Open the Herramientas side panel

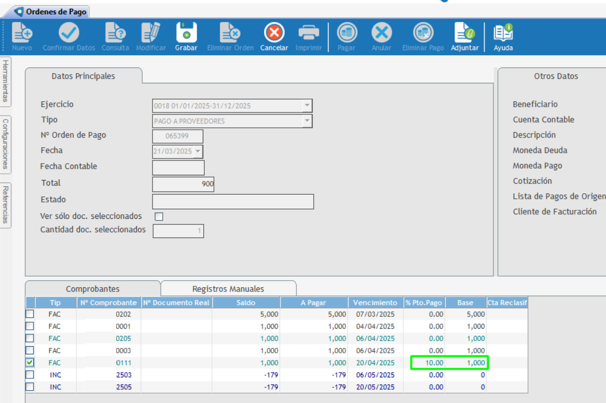(6, 82)
